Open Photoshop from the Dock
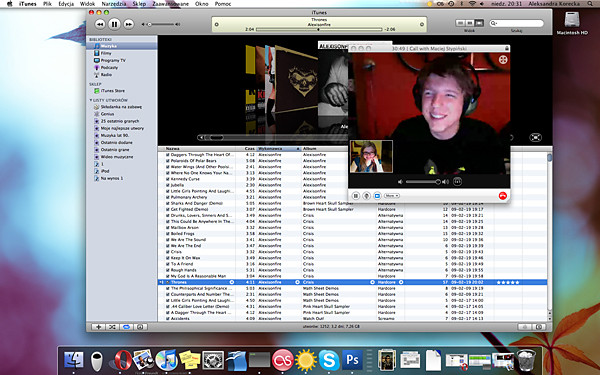The height and width of the screenshot is (375, 600). pyautogui.click(x=352, y=360)
